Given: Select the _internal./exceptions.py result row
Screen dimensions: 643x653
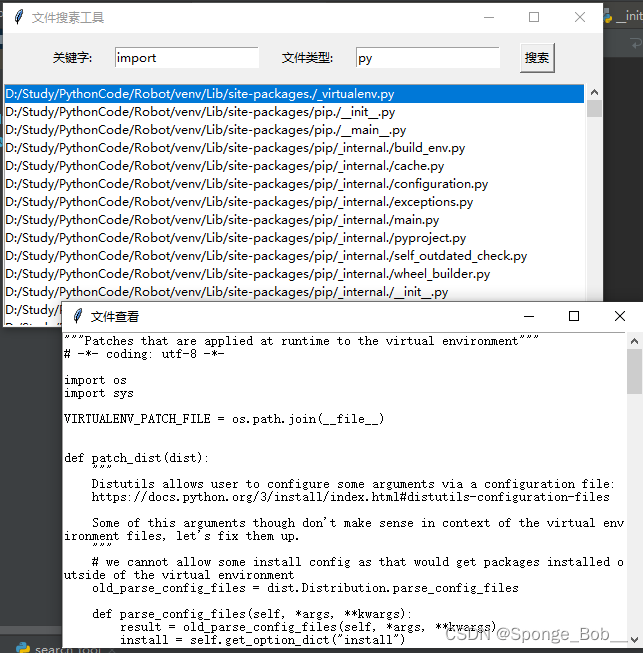Looking at the screenshot, I should (294, 202).
